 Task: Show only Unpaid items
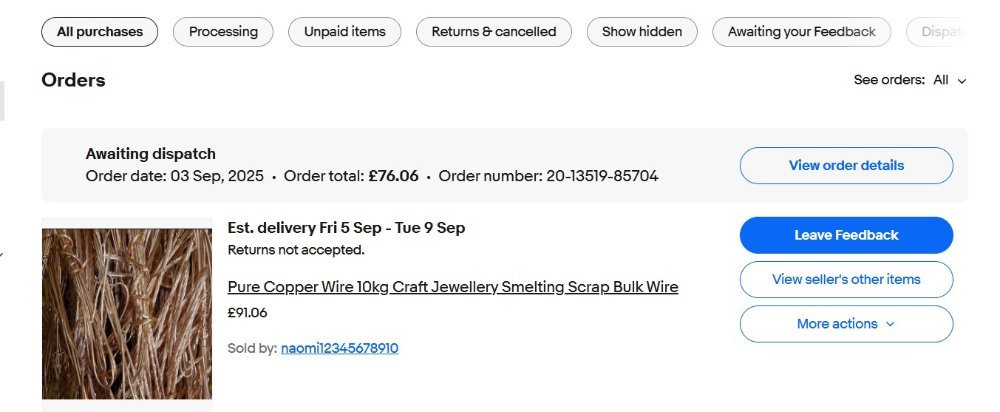(x=344, y=32)
